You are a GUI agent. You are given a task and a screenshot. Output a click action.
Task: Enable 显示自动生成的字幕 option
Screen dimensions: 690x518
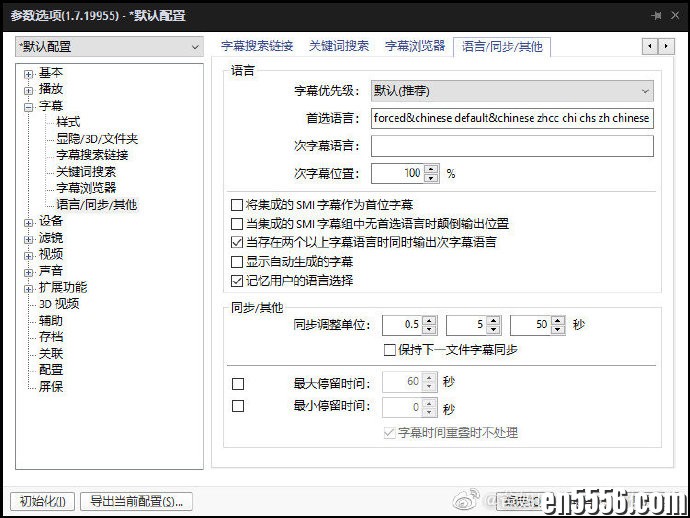pos(237,262)
